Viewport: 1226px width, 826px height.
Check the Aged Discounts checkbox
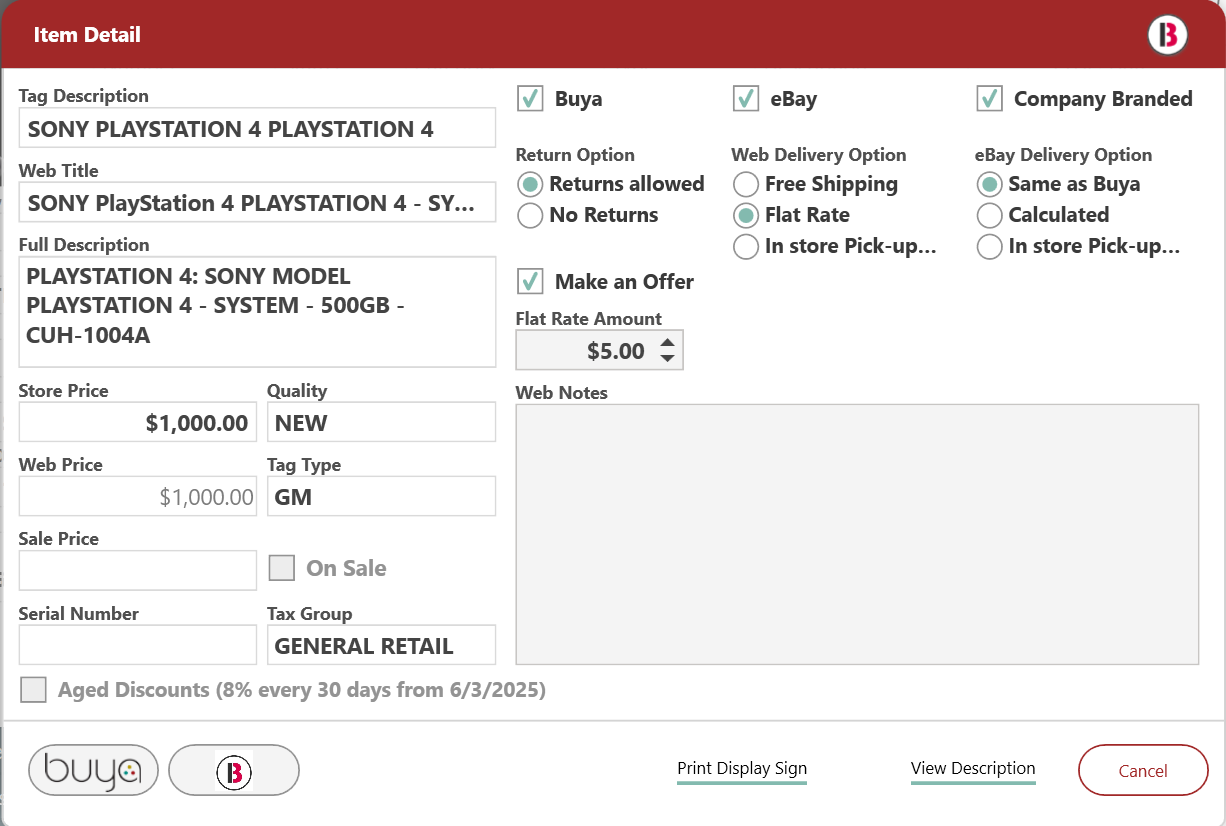click(x=34, y=690)
